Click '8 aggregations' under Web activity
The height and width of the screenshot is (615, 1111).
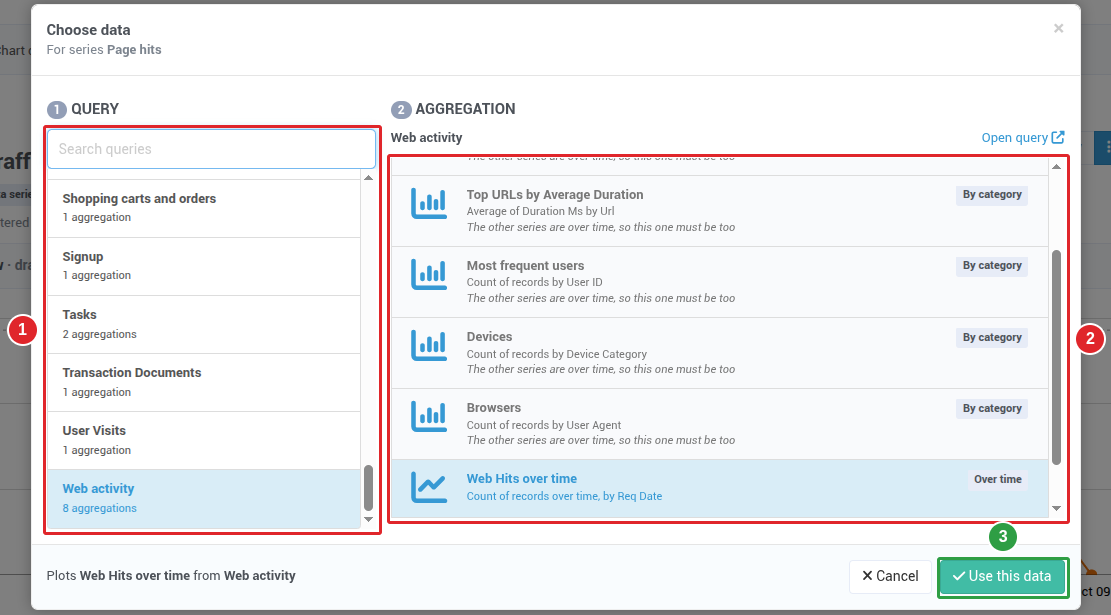pyautogui.click(x=99, y=508)
